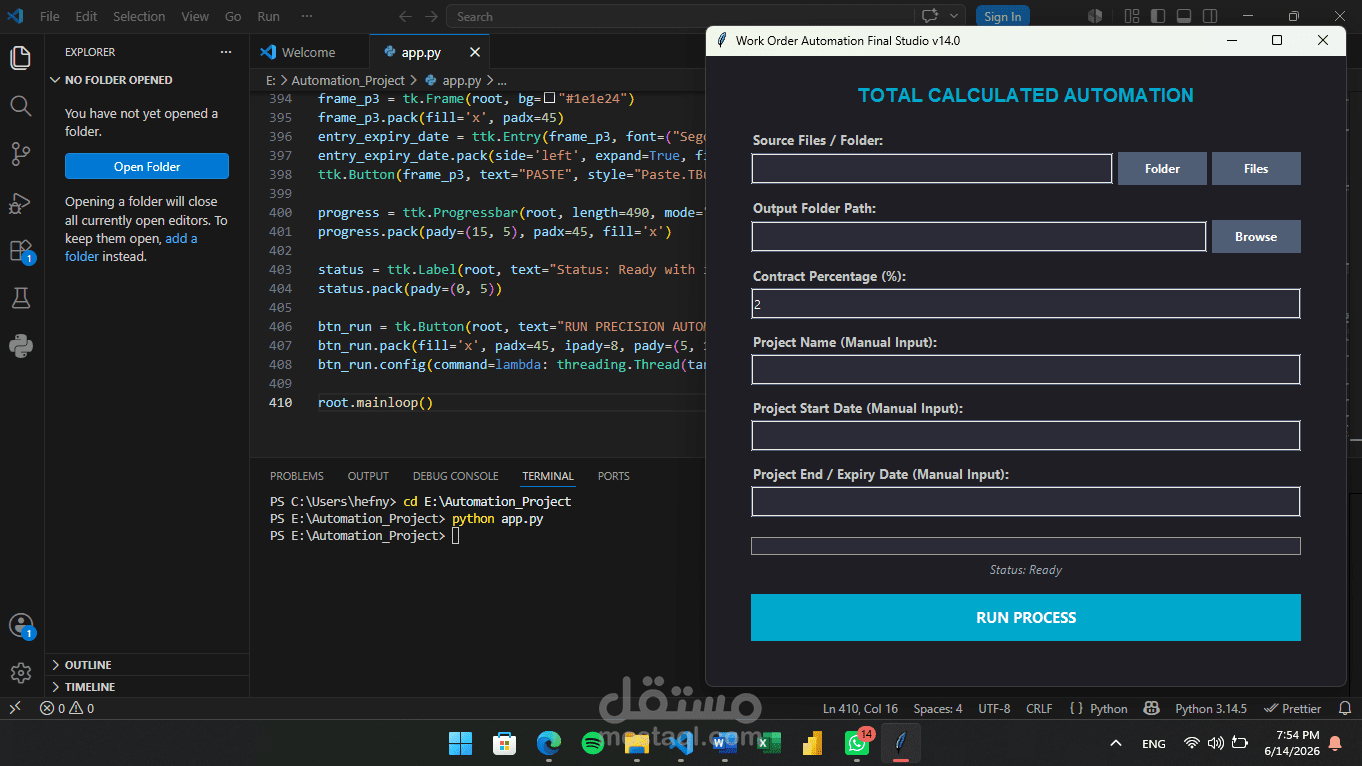Click the Files button in automation window
1362x766 pixels.
1256,169
